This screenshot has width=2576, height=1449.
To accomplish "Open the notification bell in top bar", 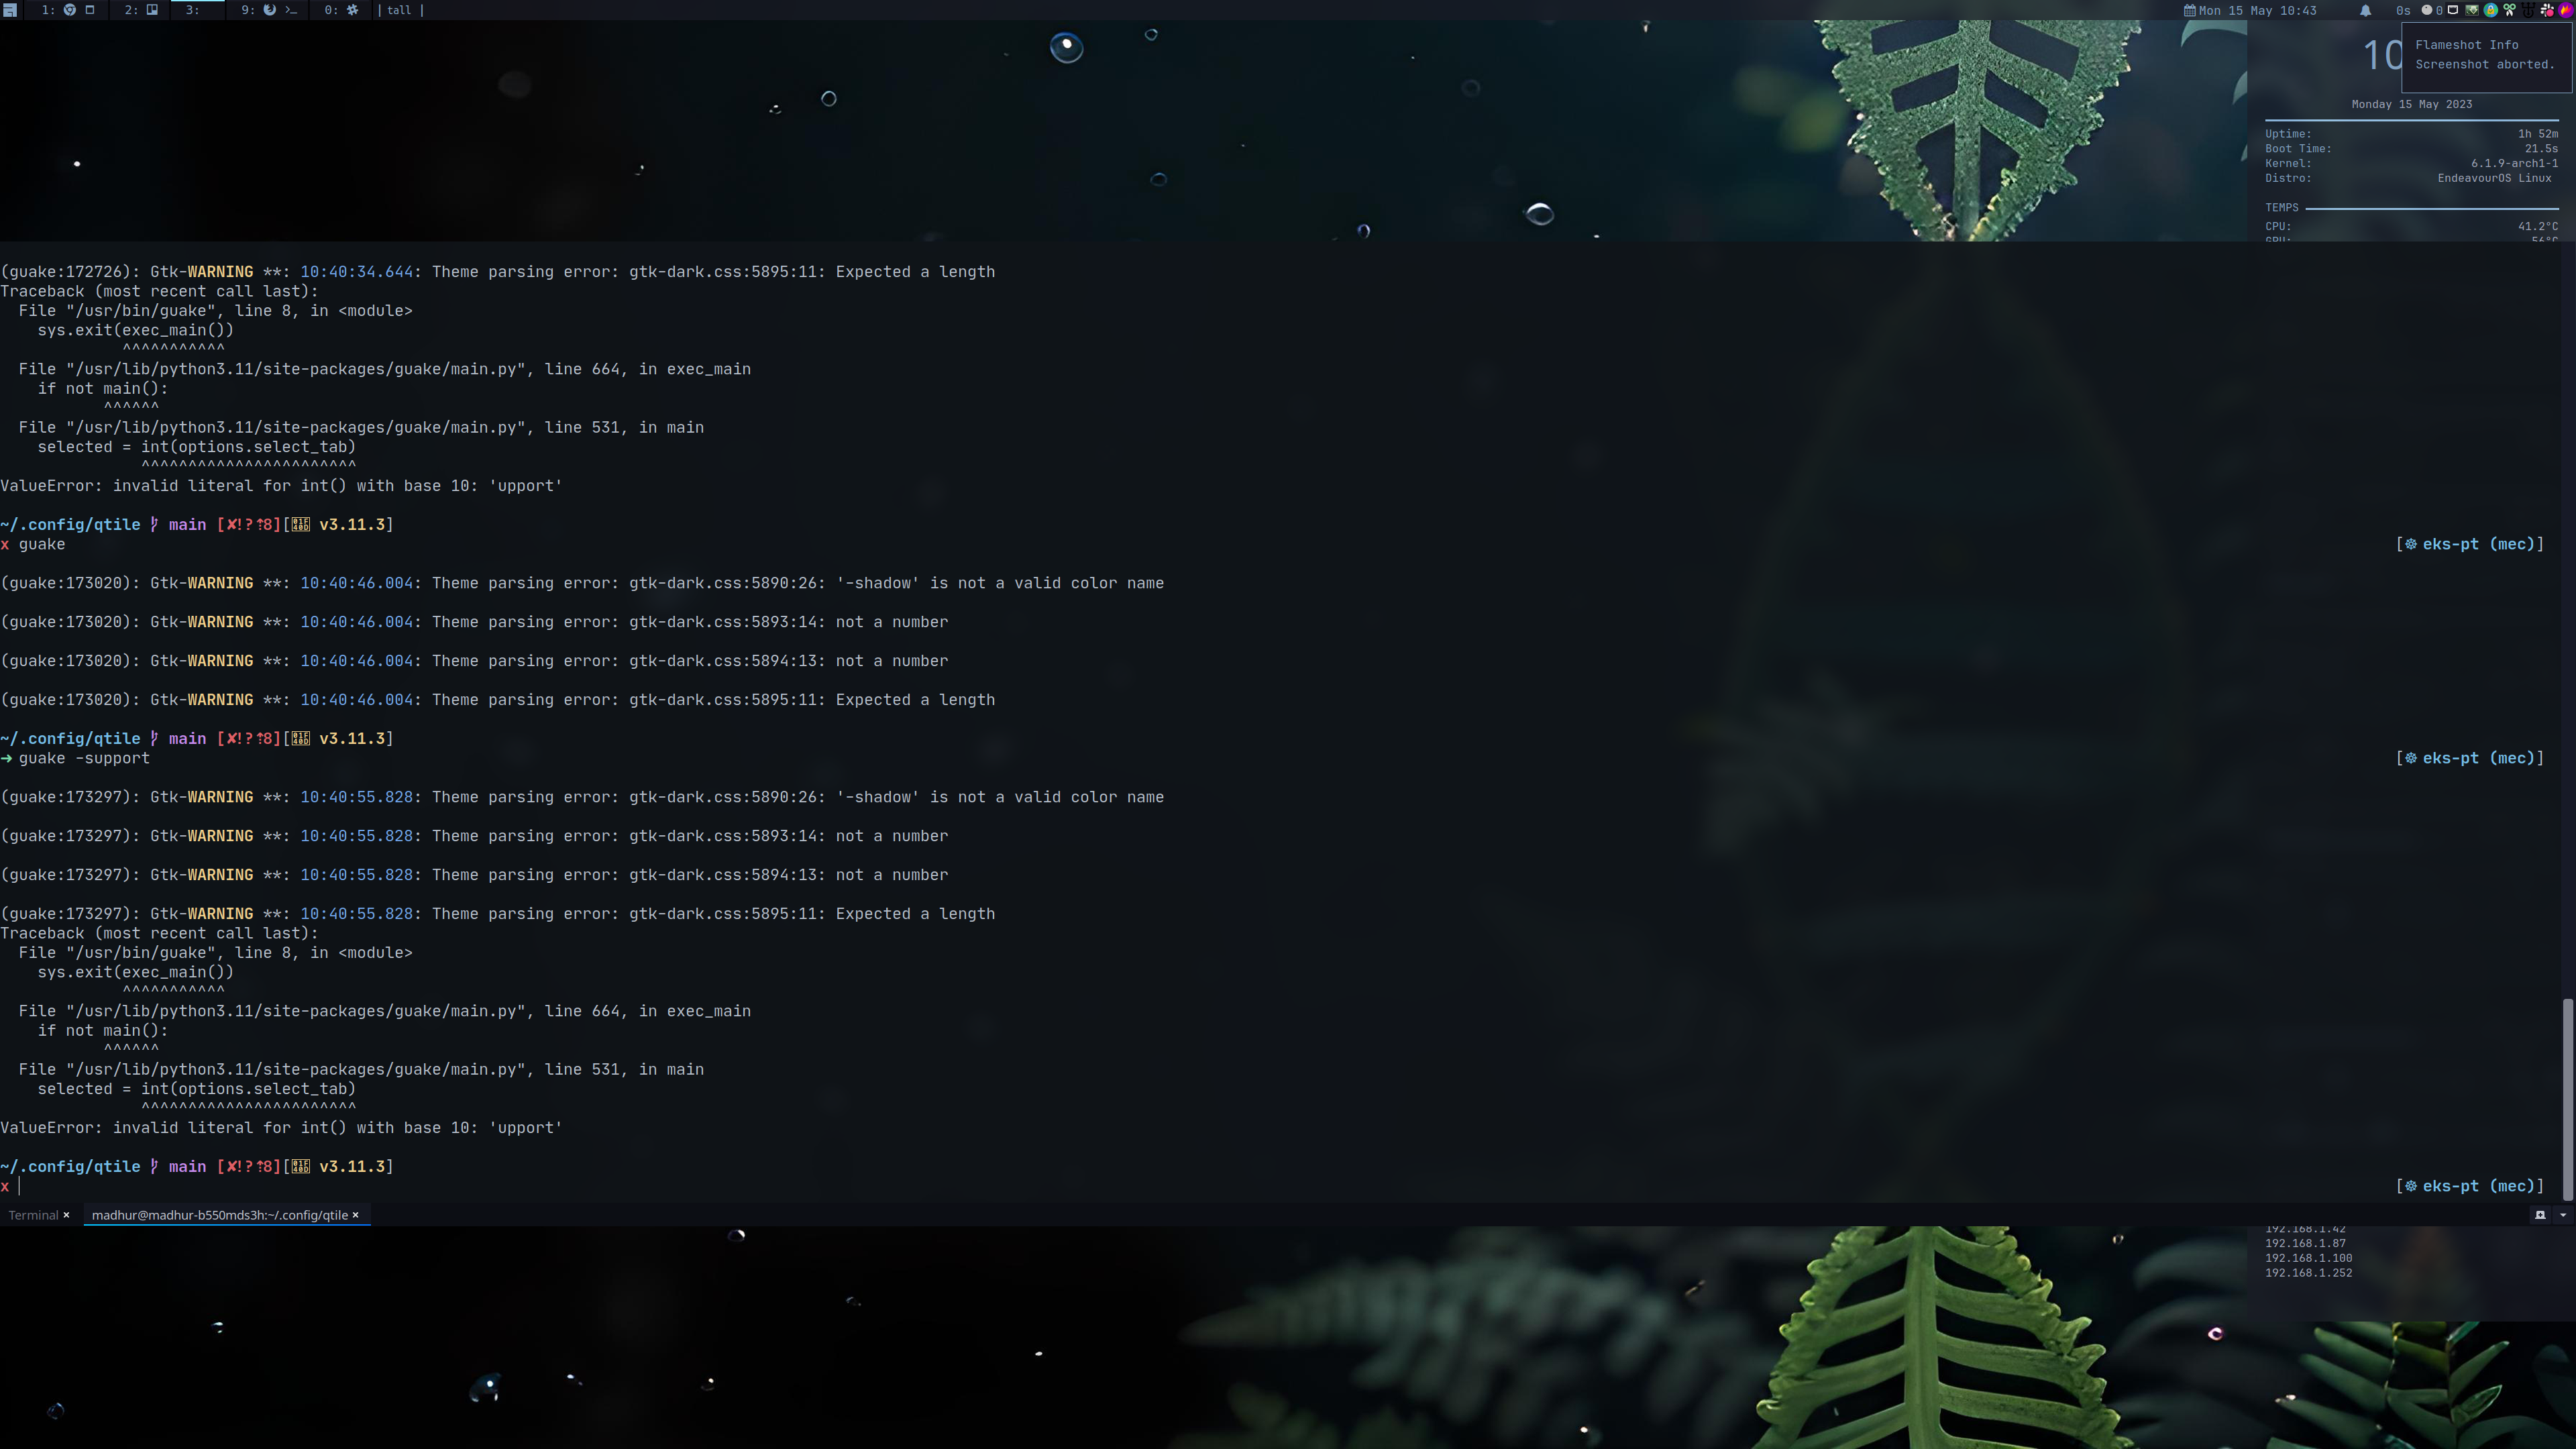I will (x=2365, y=10).
